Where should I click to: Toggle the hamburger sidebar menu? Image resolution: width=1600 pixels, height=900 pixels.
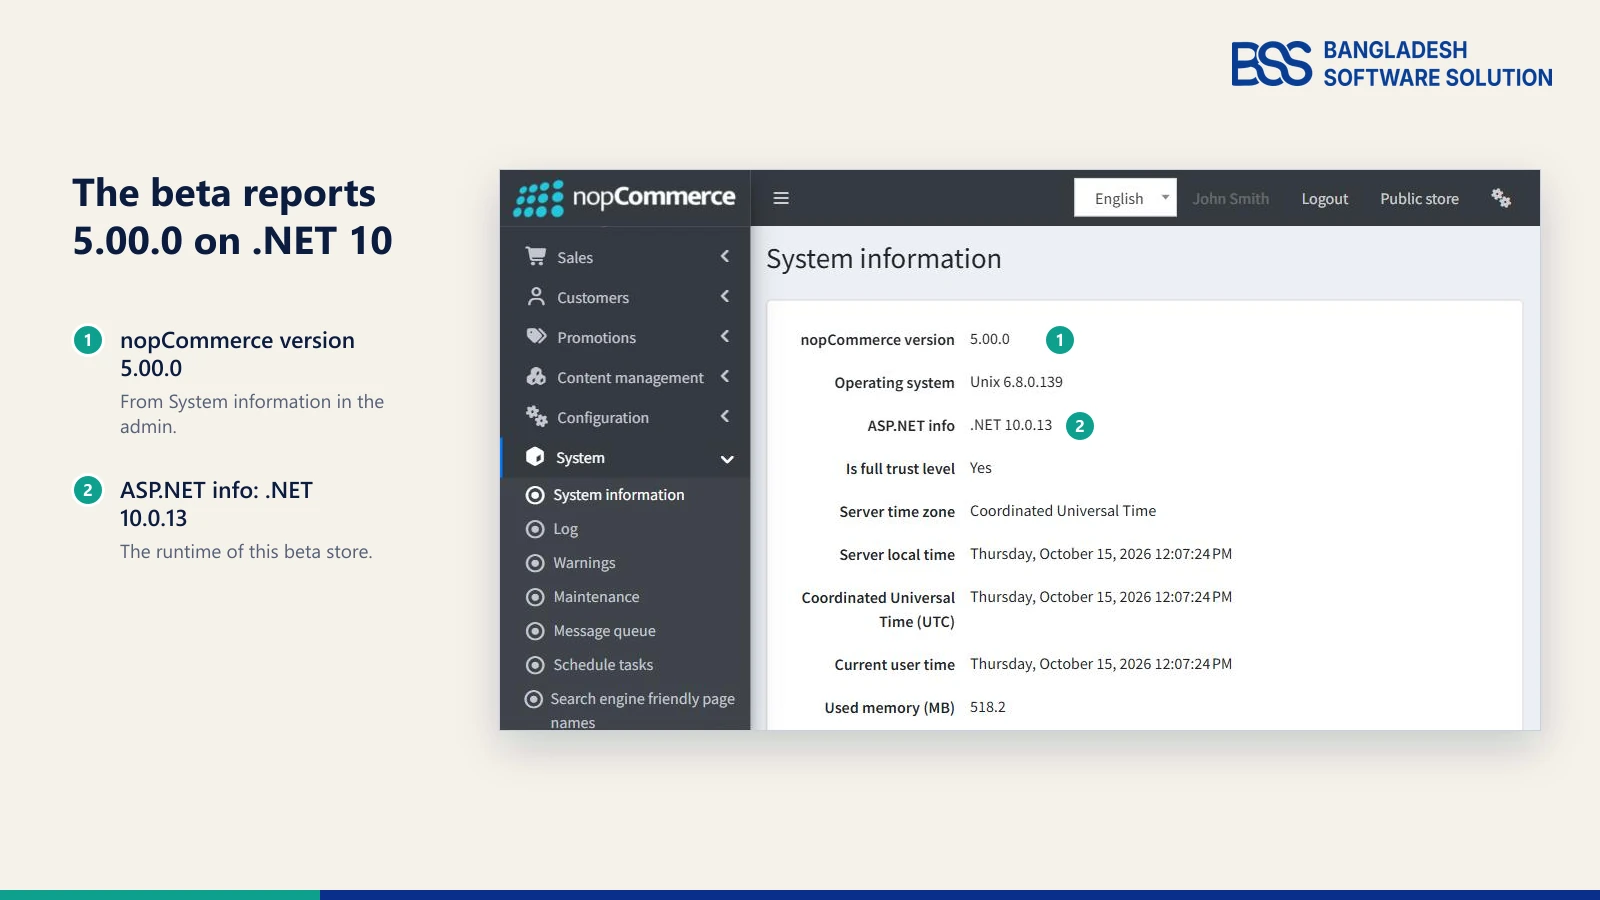click(781, 198)
